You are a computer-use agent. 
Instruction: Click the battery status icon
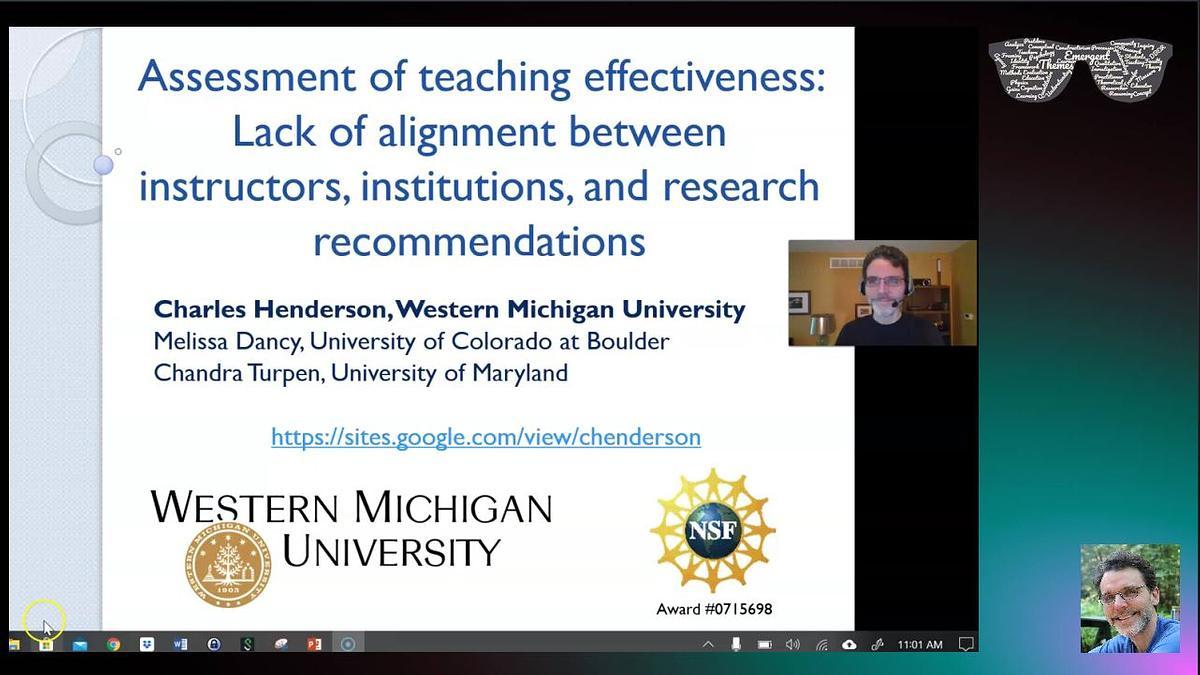[x=764, y=645]
